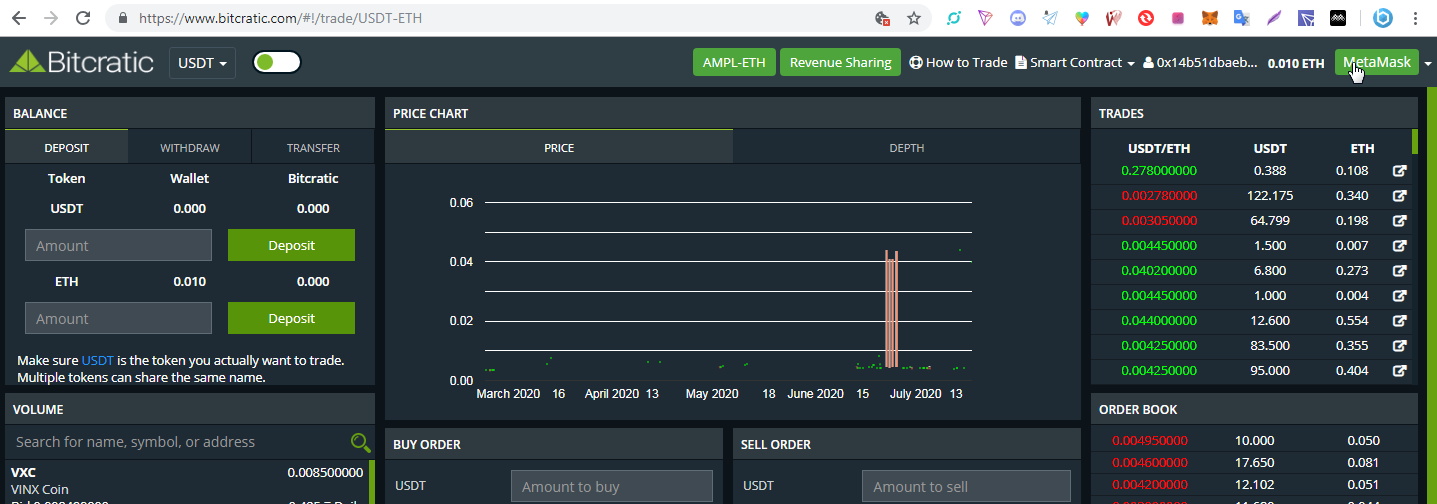Deposit USDT using the first Deposit button
Image resolution: width=1437 pixels, height=504 pixels.
[x=291, y=245]
